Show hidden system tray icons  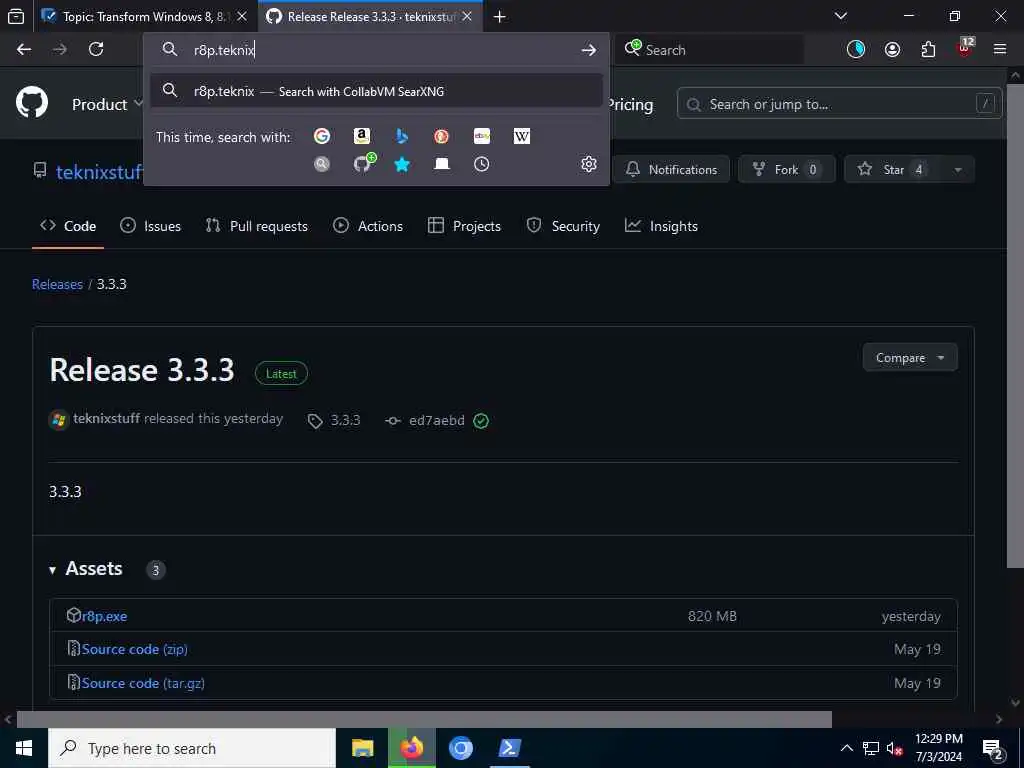click(846, 748)
